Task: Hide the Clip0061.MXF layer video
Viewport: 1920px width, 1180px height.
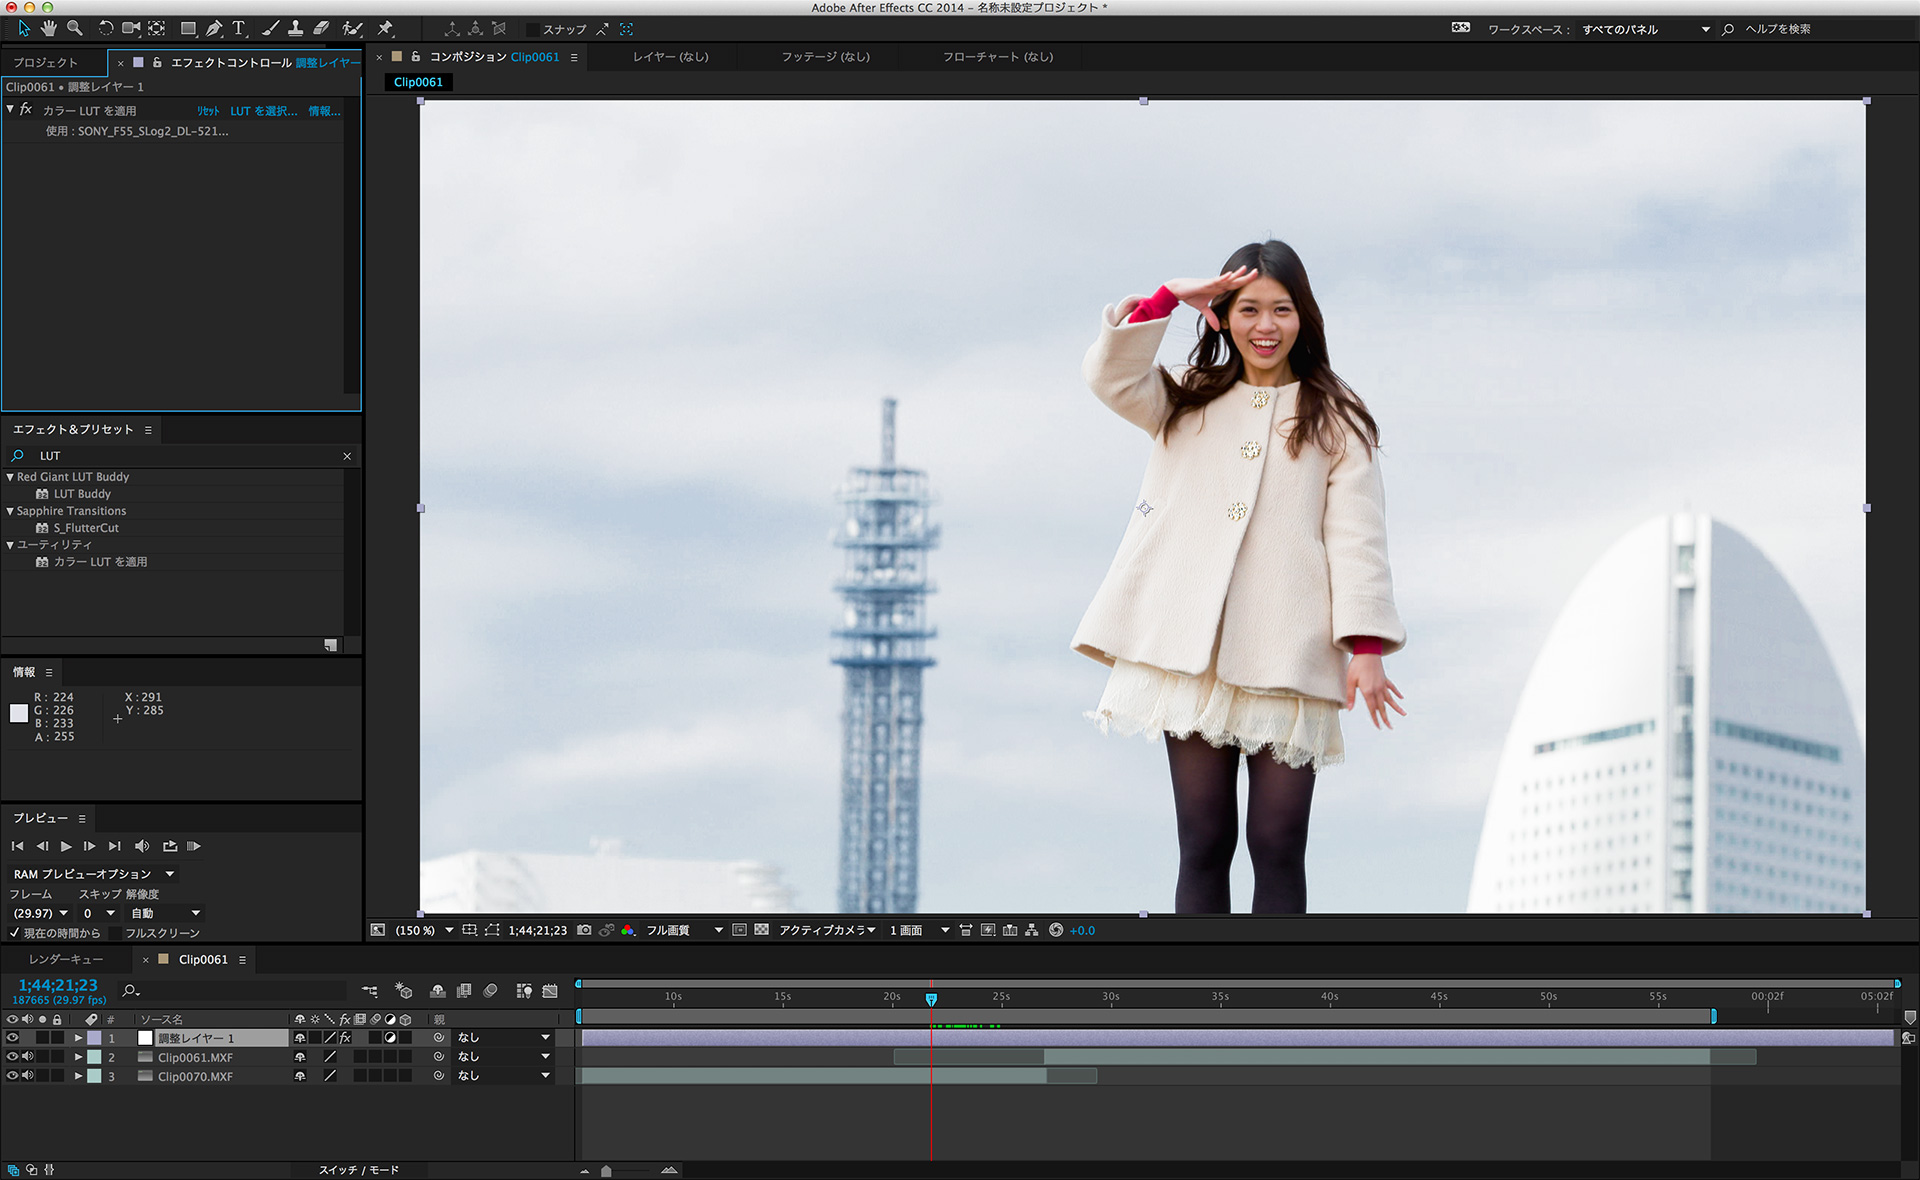Action: (13, 1057)
